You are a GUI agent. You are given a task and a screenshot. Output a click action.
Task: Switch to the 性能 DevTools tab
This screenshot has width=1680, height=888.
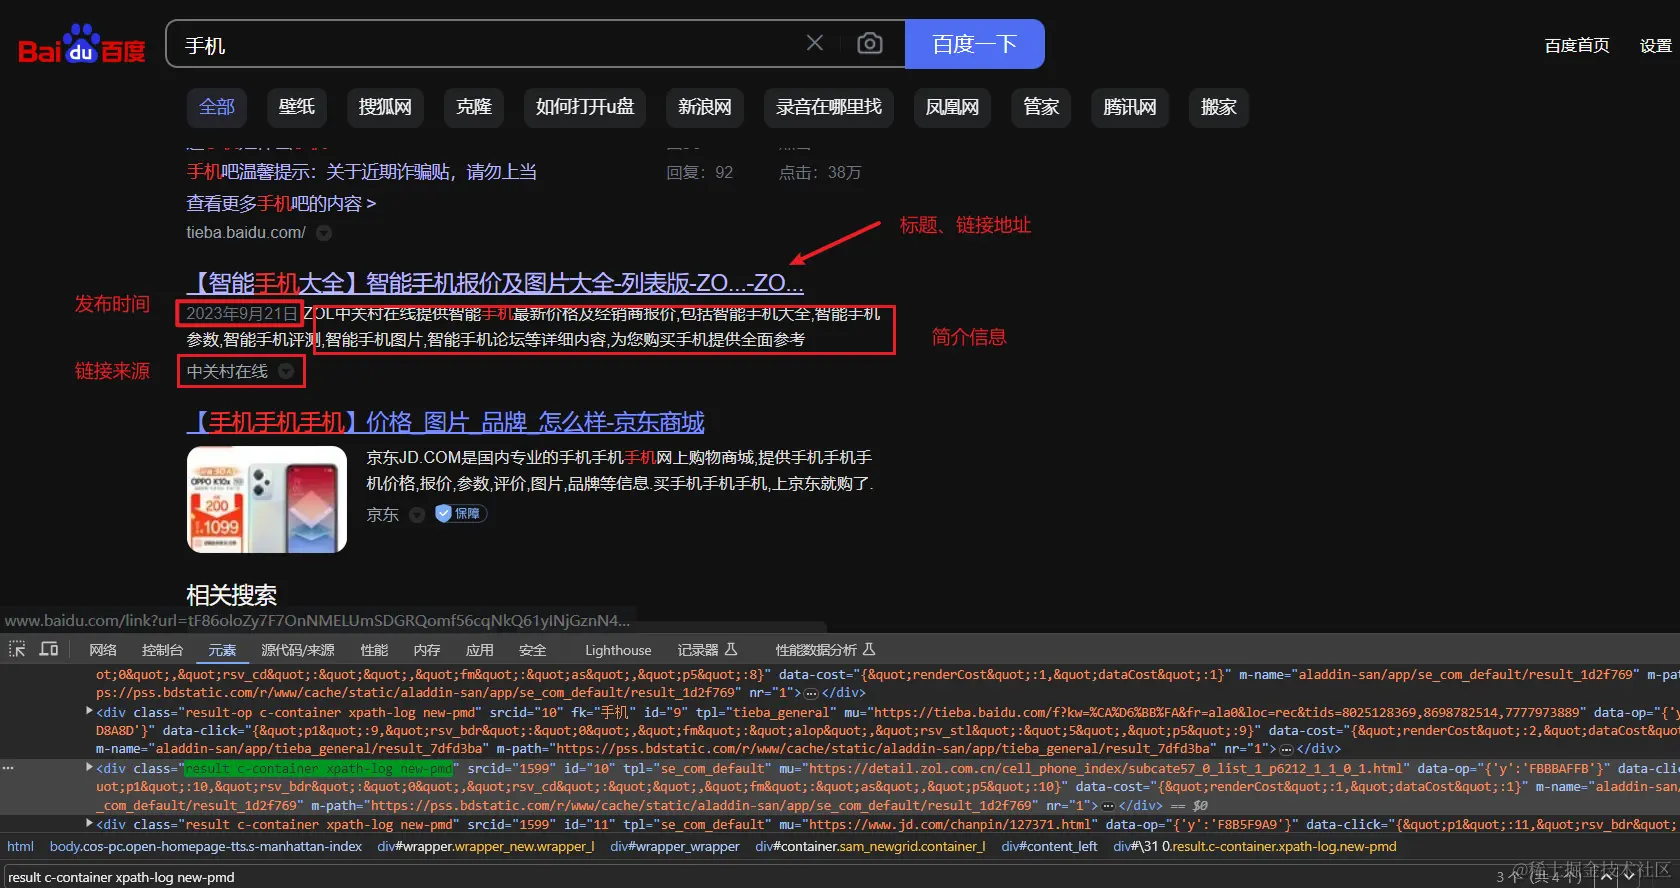[x=374, y=650]
